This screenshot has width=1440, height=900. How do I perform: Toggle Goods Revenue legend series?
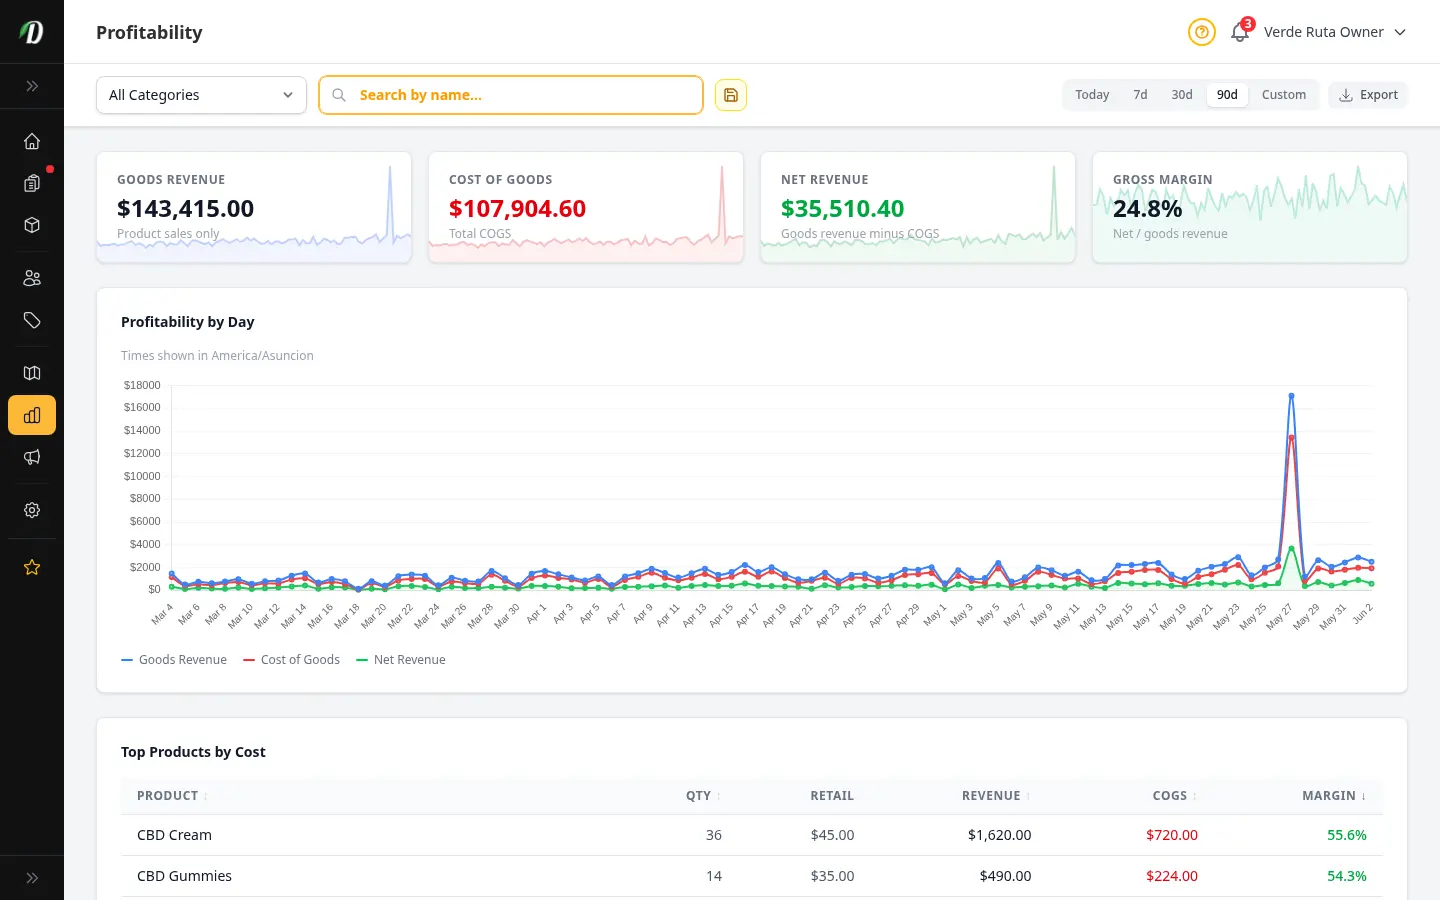(174, 660)
